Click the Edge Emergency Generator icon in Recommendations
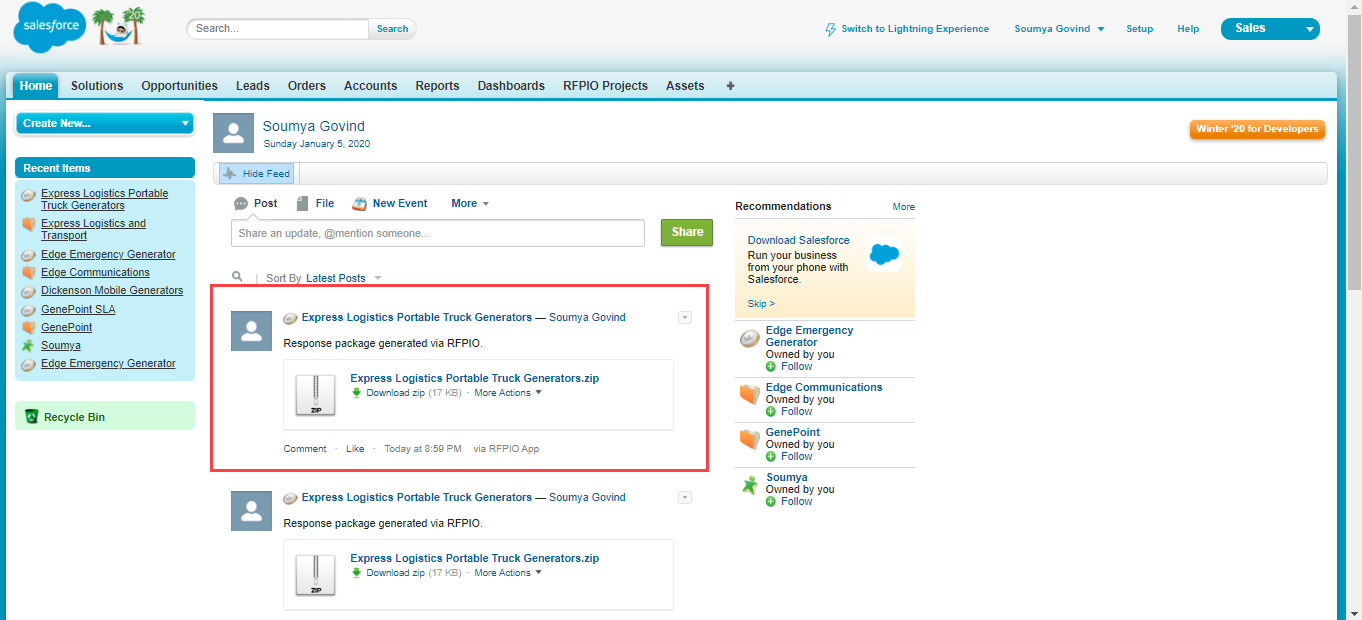 (749, 339)
